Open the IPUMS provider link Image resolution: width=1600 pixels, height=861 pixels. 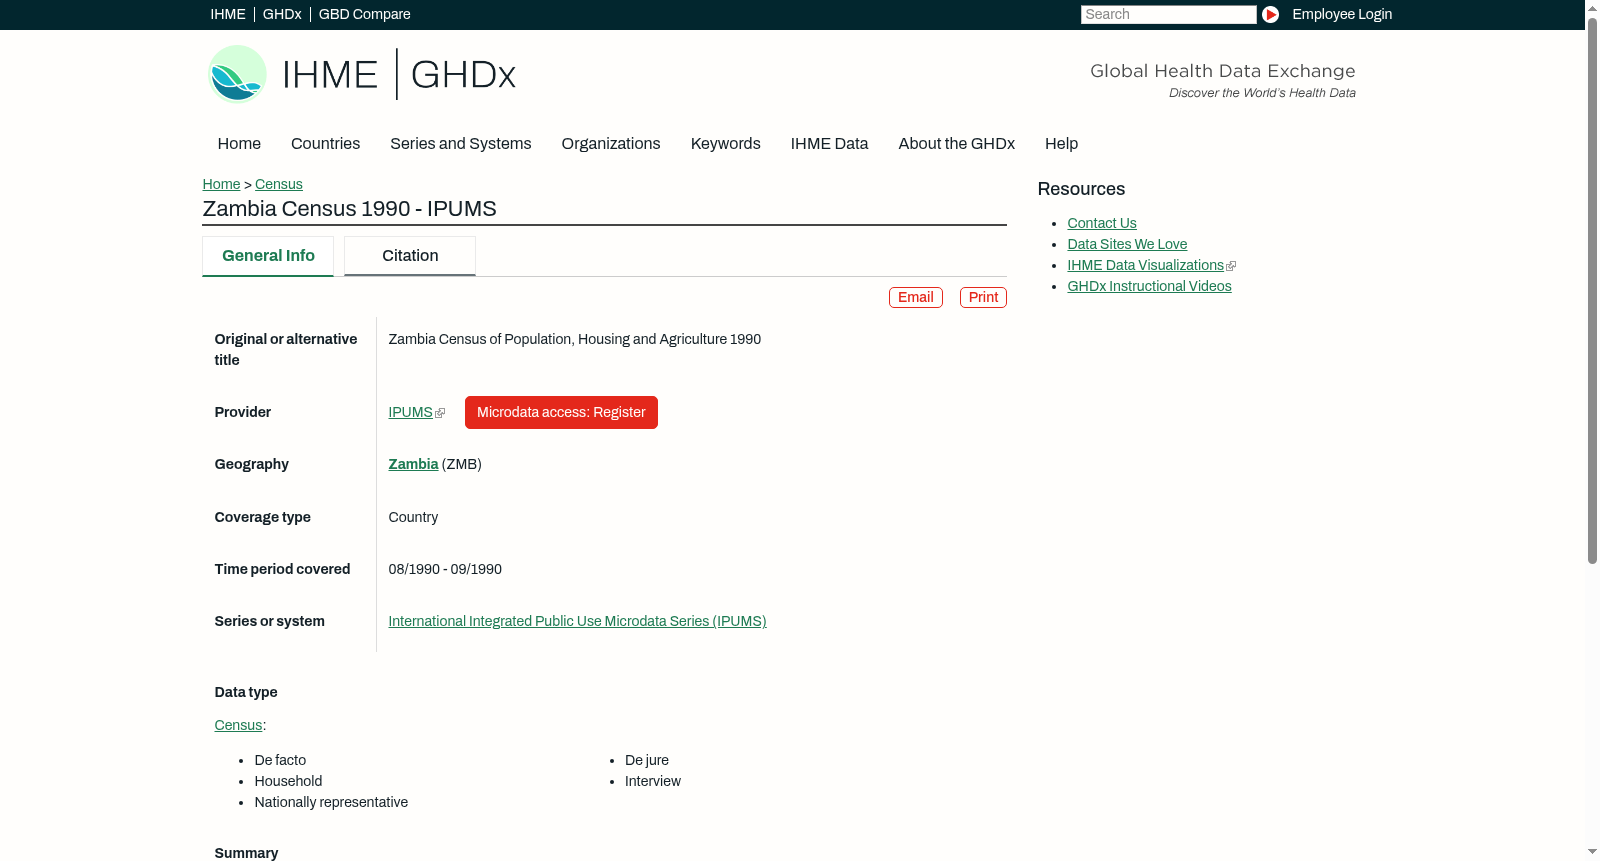tap(410, 412)
